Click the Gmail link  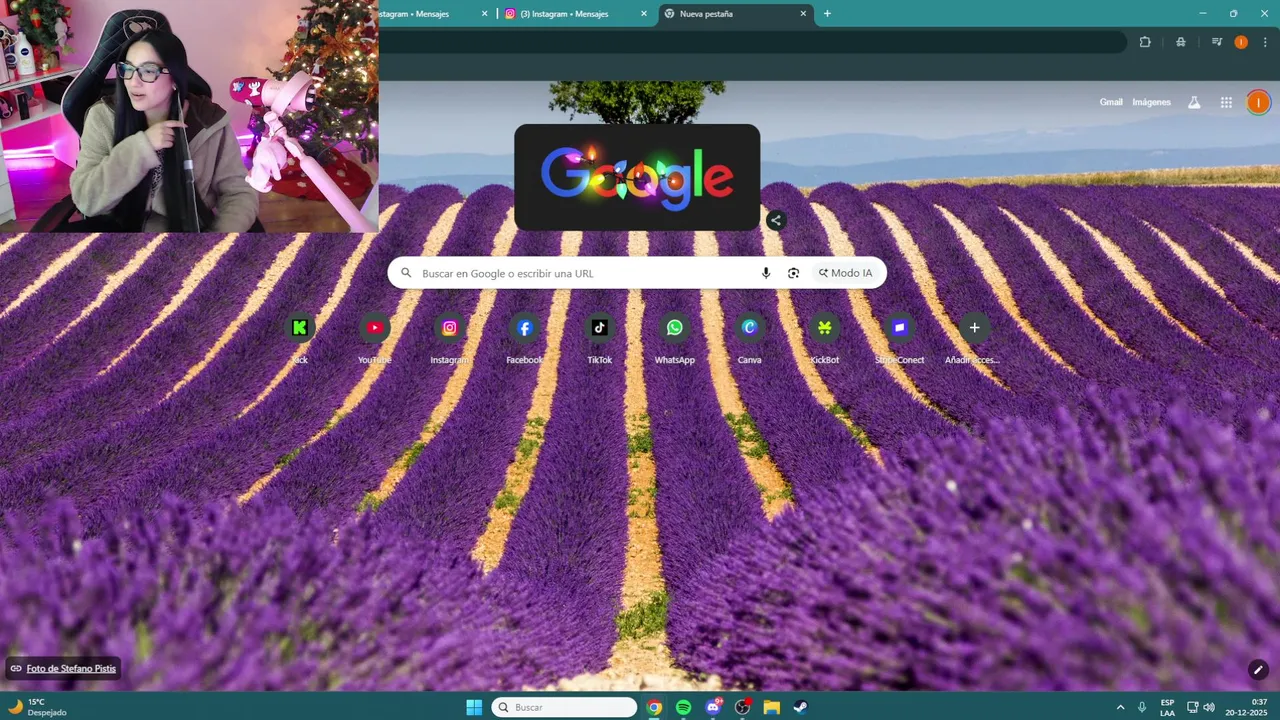(1111, 102)
